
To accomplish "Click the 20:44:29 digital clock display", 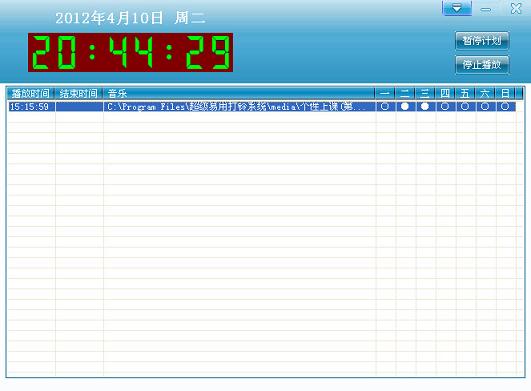I will pos(130,52).
